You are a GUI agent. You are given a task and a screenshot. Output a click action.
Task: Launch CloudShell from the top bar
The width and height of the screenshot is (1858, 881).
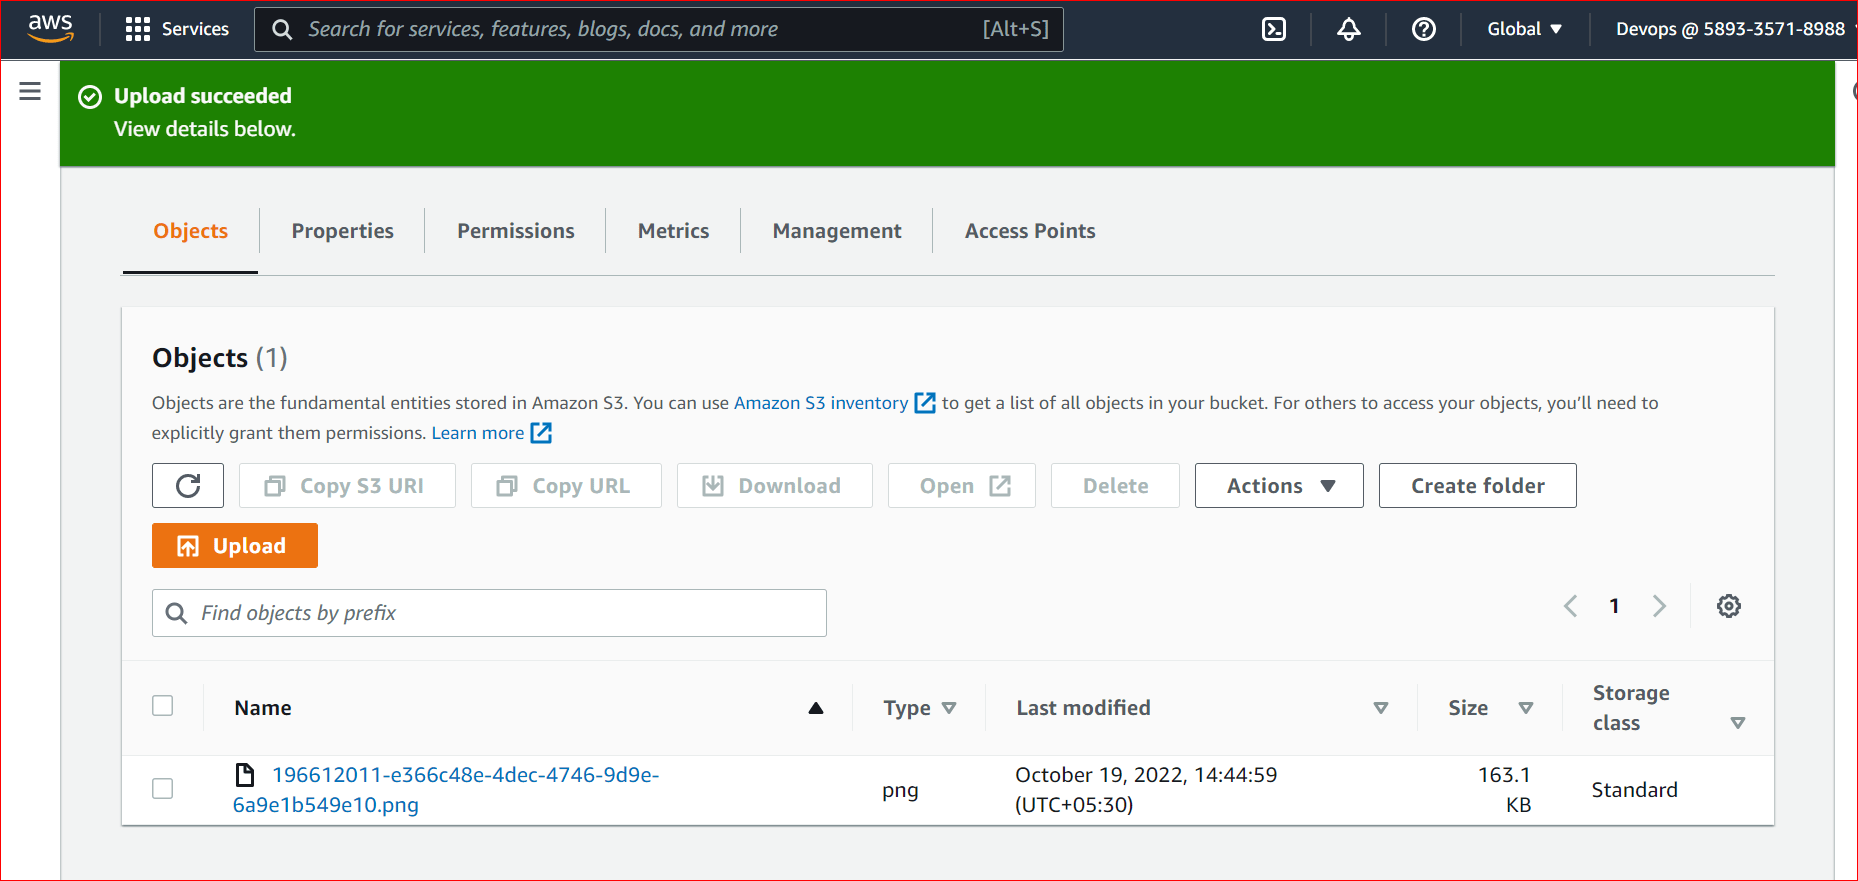[x=1274, y=29]
